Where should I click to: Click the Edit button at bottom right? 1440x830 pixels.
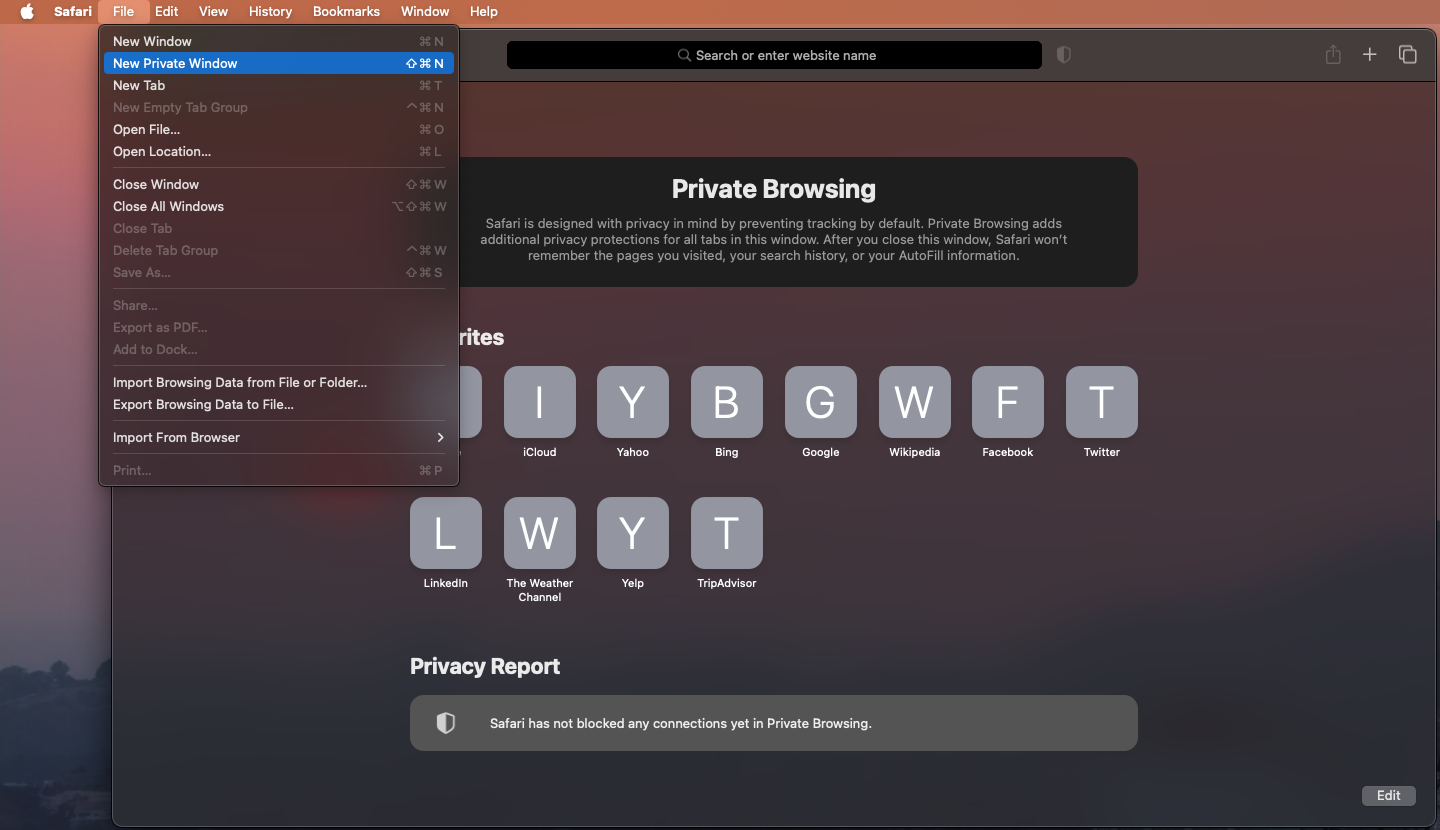click(x=1388, y=796)
